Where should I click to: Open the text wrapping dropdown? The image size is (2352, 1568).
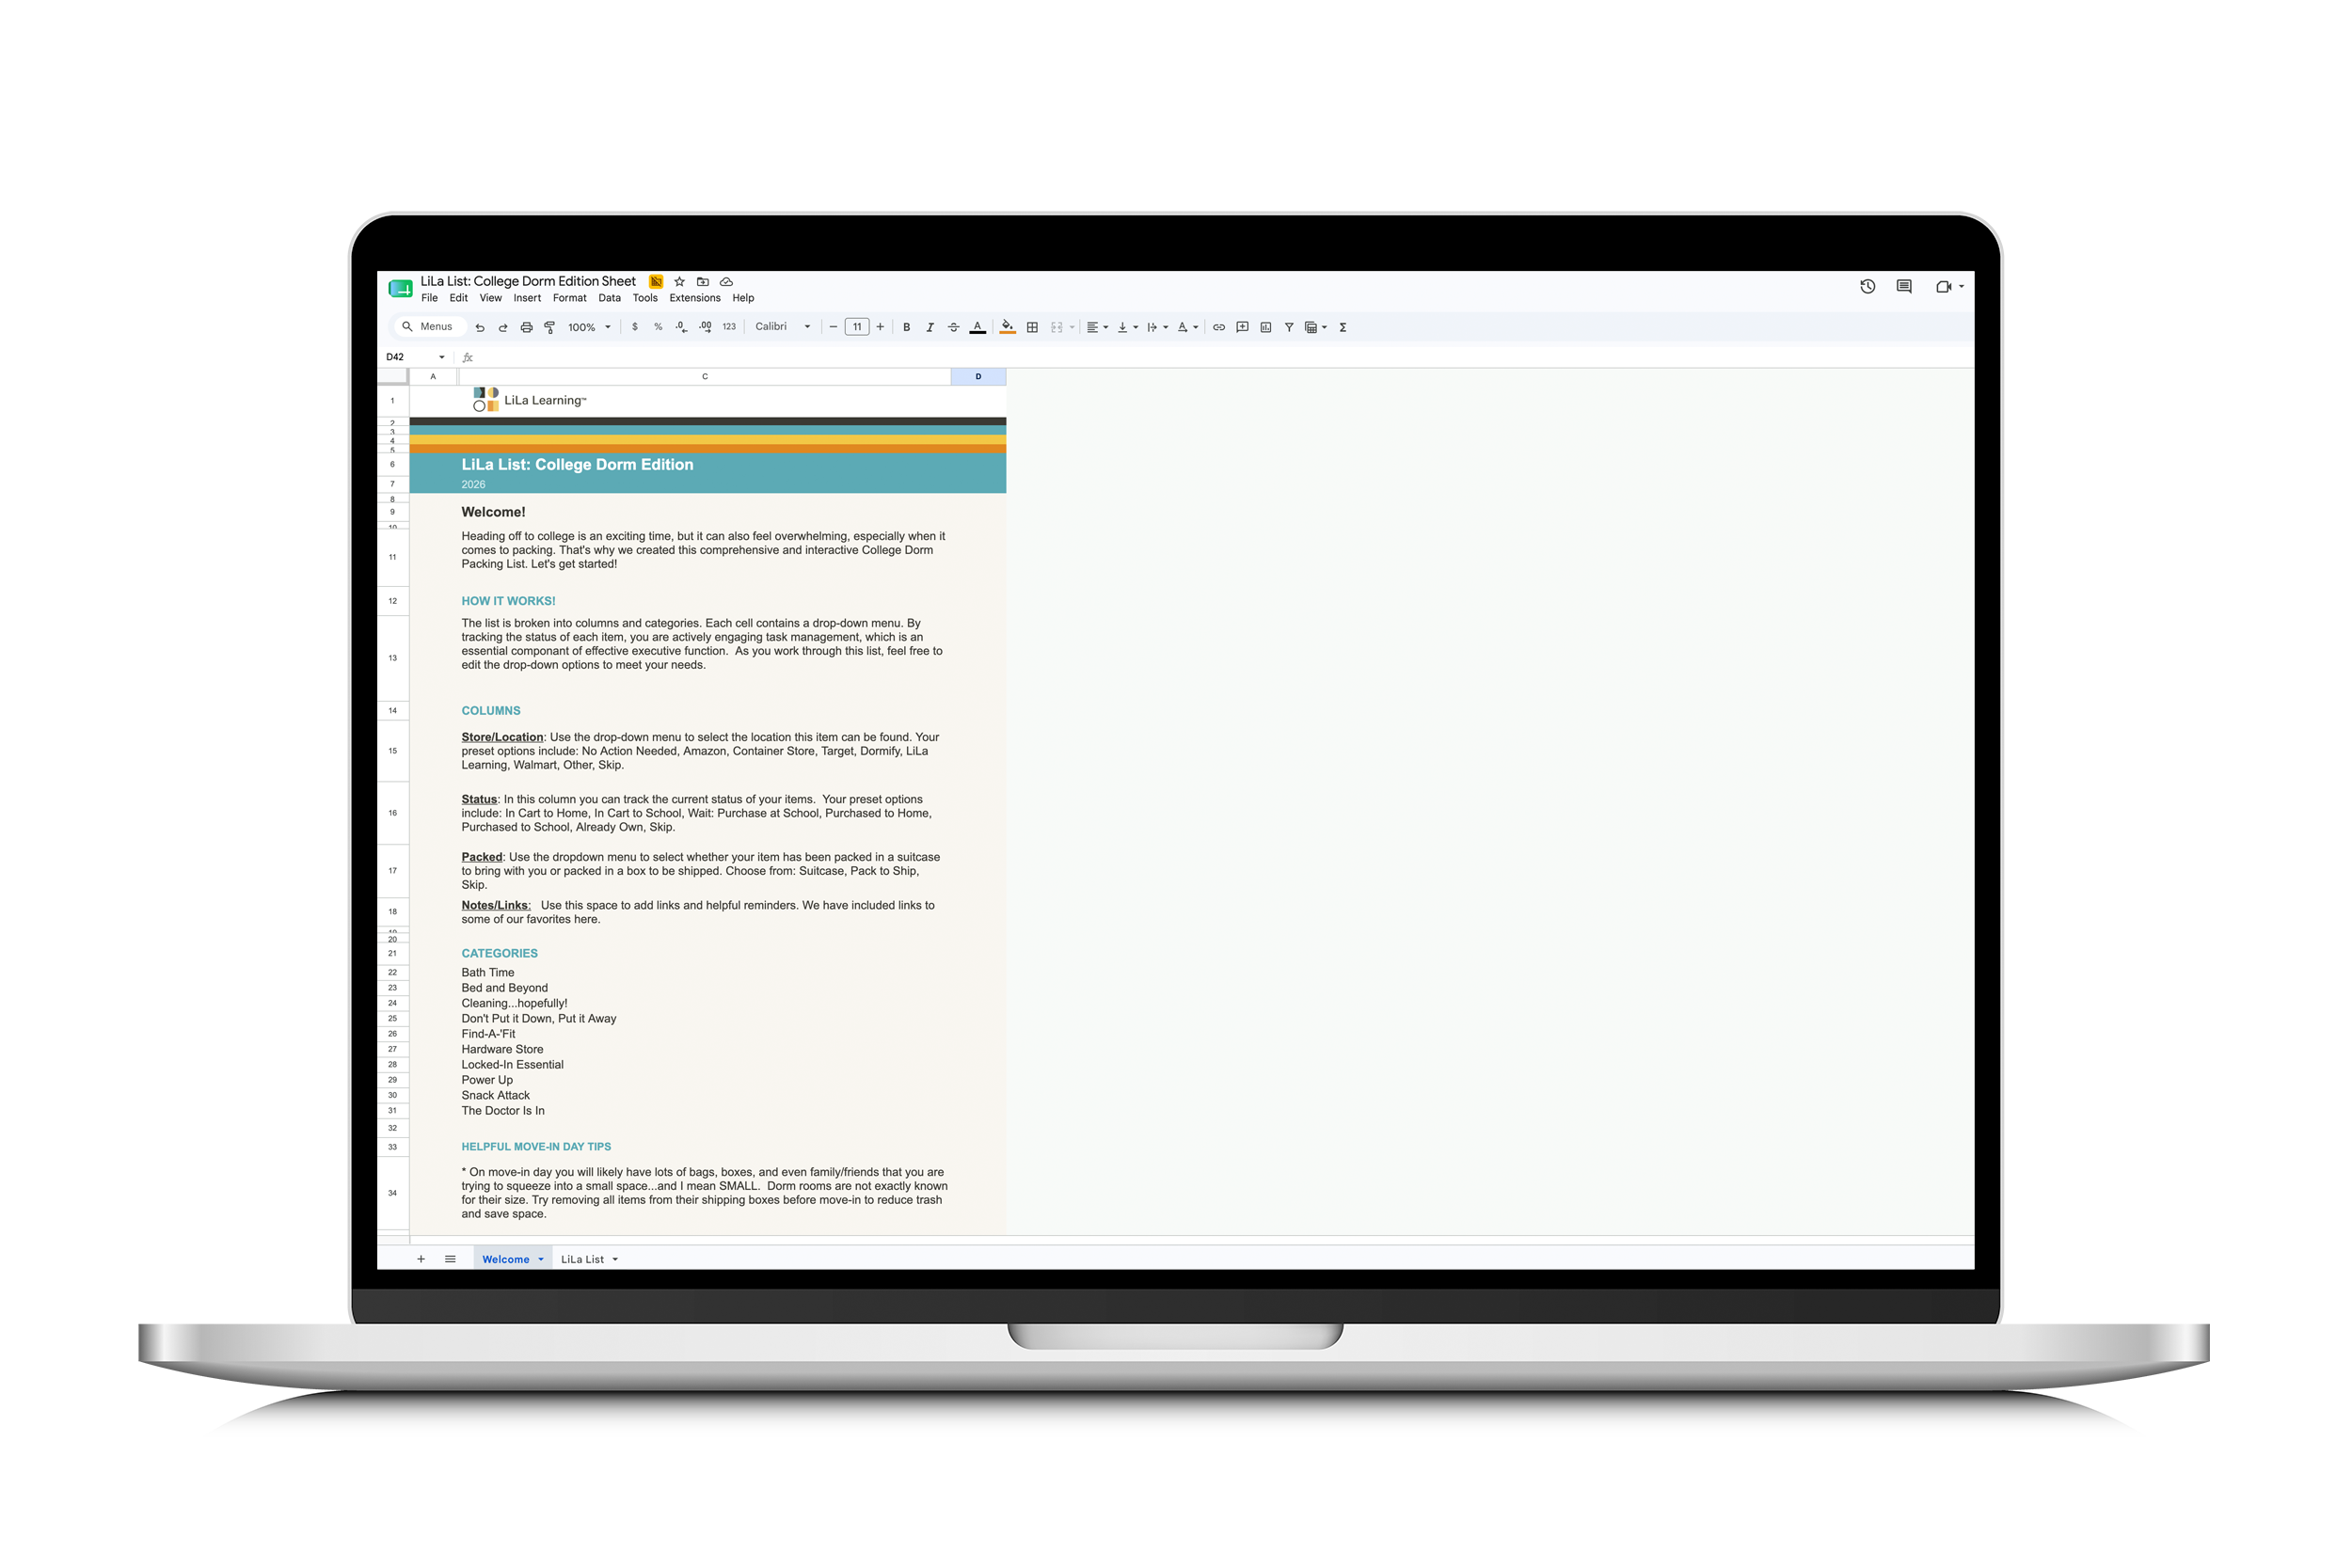pyautogui.click(x=1157, y=327)
